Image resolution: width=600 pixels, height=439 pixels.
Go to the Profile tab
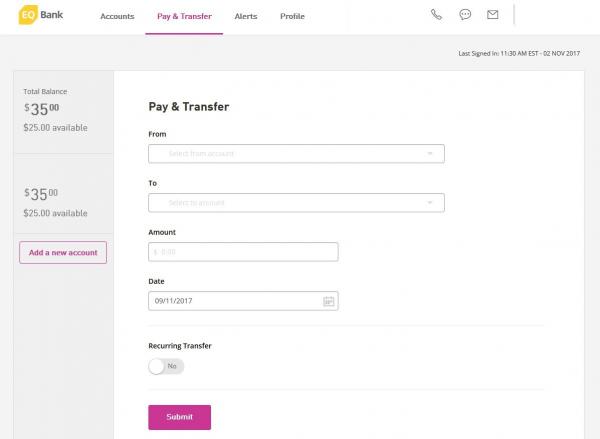click(292, 17)
